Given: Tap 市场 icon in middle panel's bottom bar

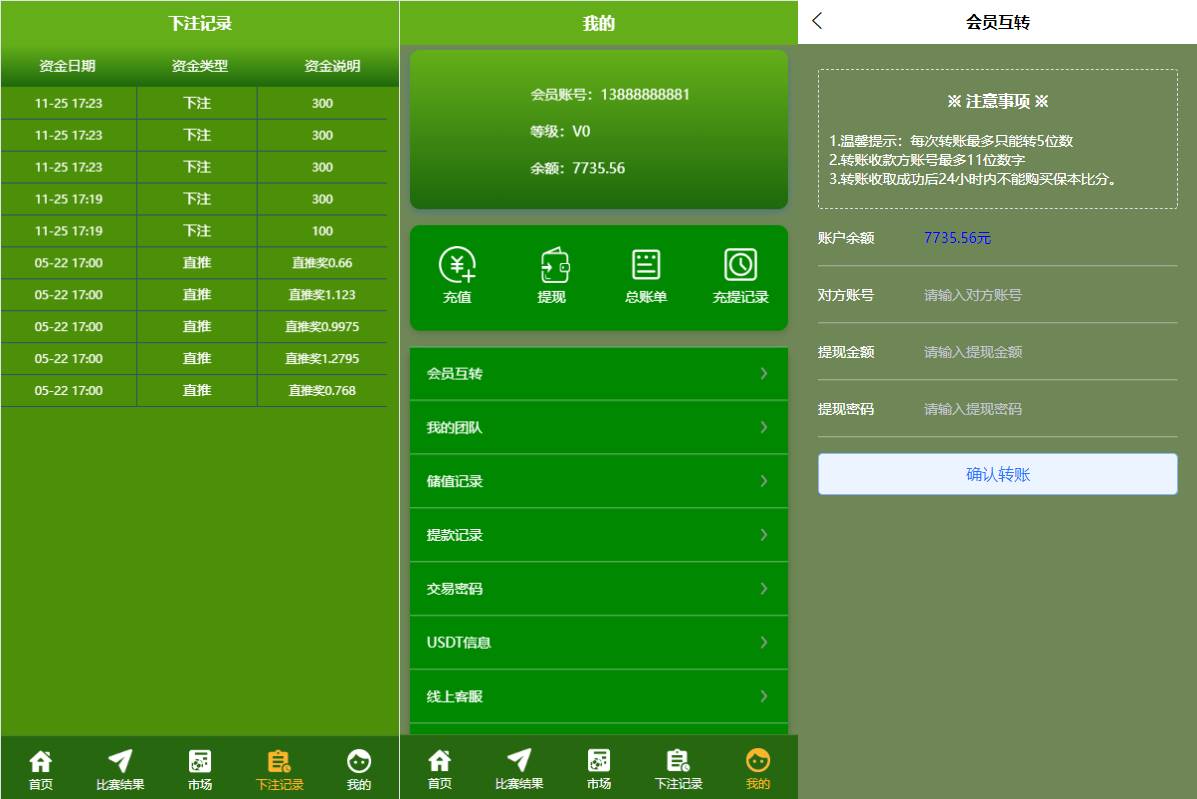Looking at the screenshot, I should coord(598,760).
